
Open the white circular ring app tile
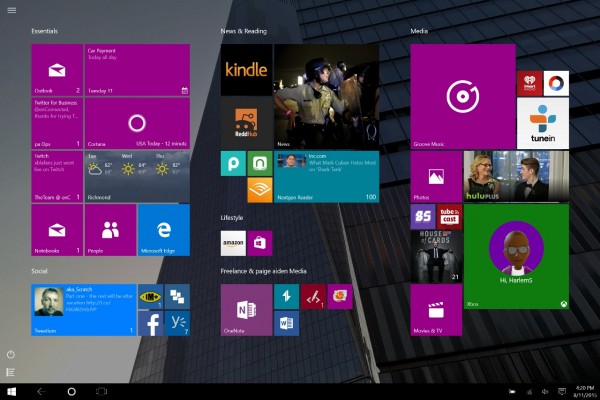coord(556,83)
